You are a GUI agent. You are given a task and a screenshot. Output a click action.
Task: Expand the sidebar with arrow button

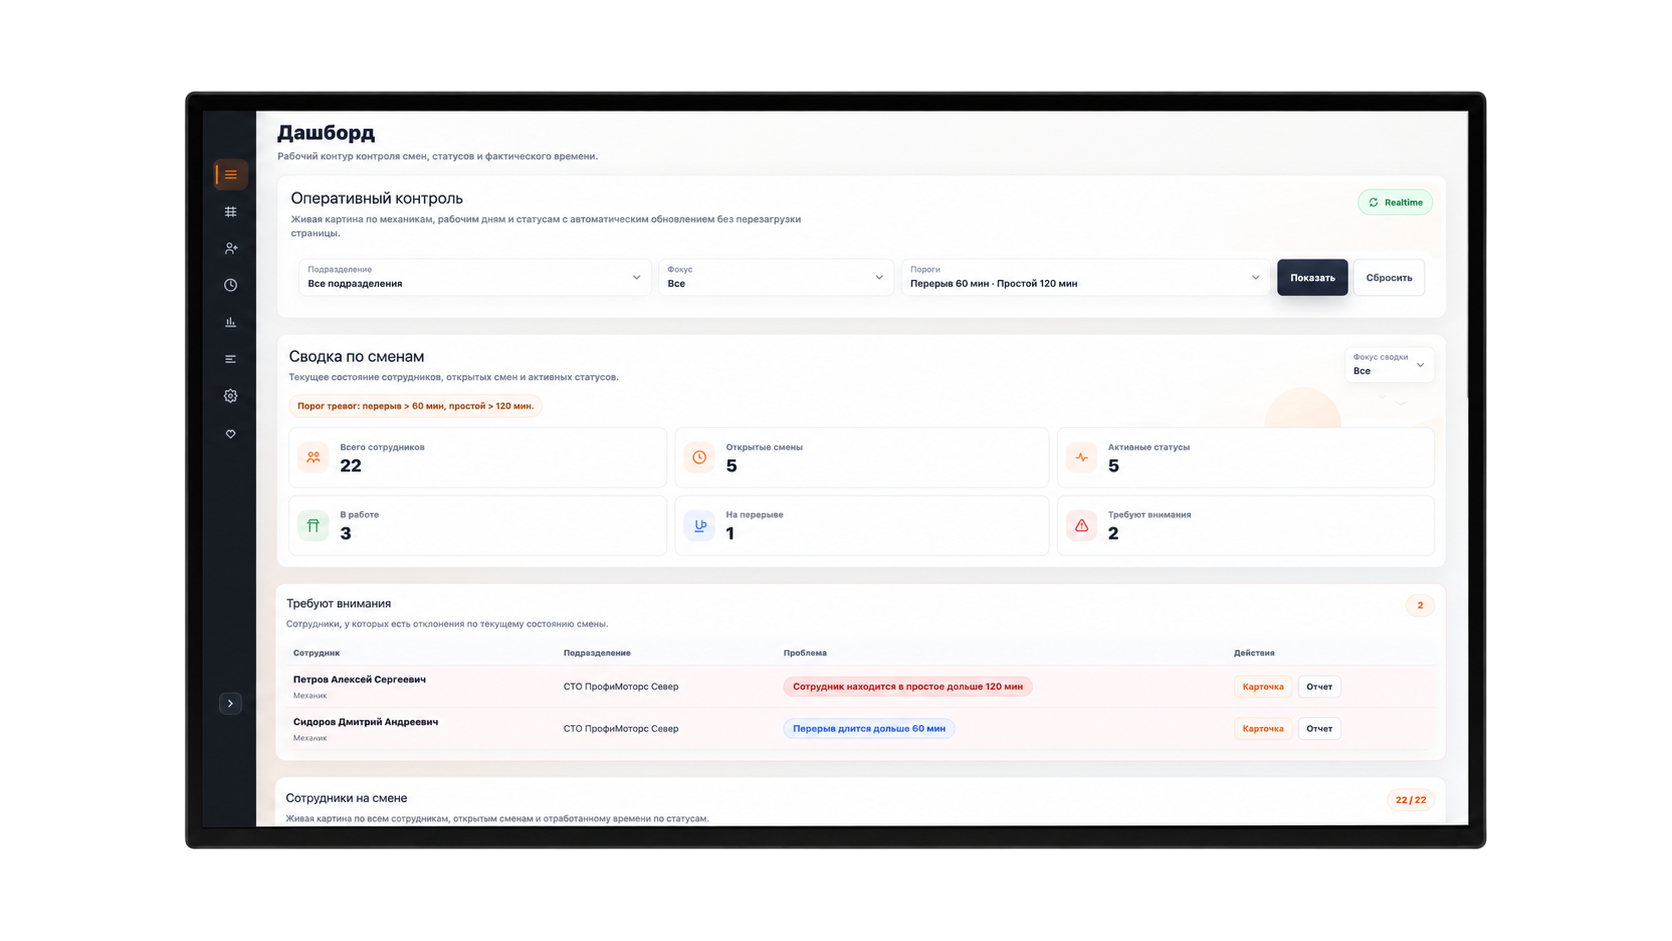pyautogui.click(x=230, y=704)
